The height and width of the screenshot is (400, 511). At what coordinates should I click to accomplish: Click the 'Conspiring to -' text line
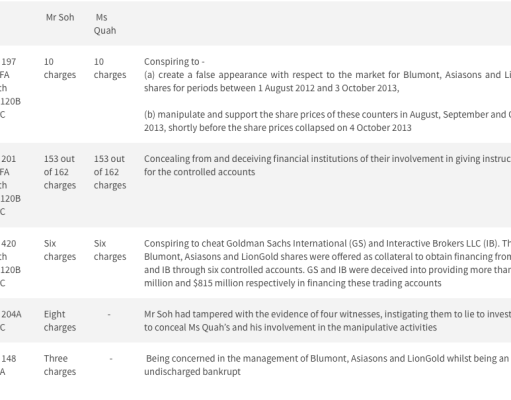click(174, 62)
